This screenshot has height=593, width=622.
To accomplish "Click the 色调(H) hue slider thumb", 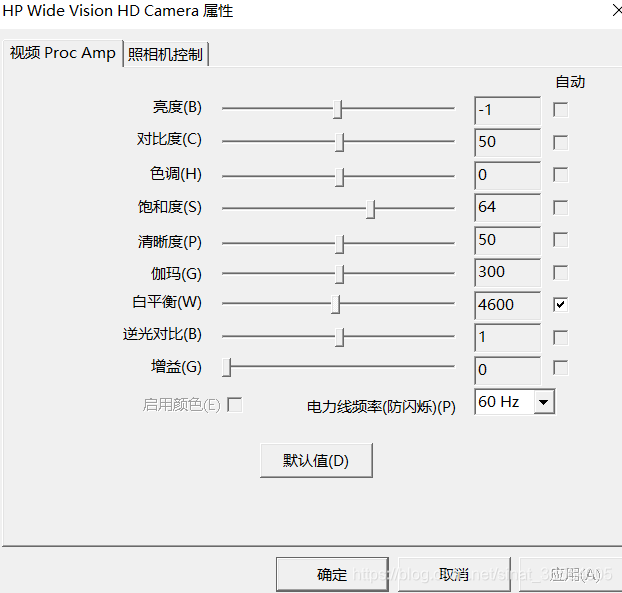I will tap(339, 177).
